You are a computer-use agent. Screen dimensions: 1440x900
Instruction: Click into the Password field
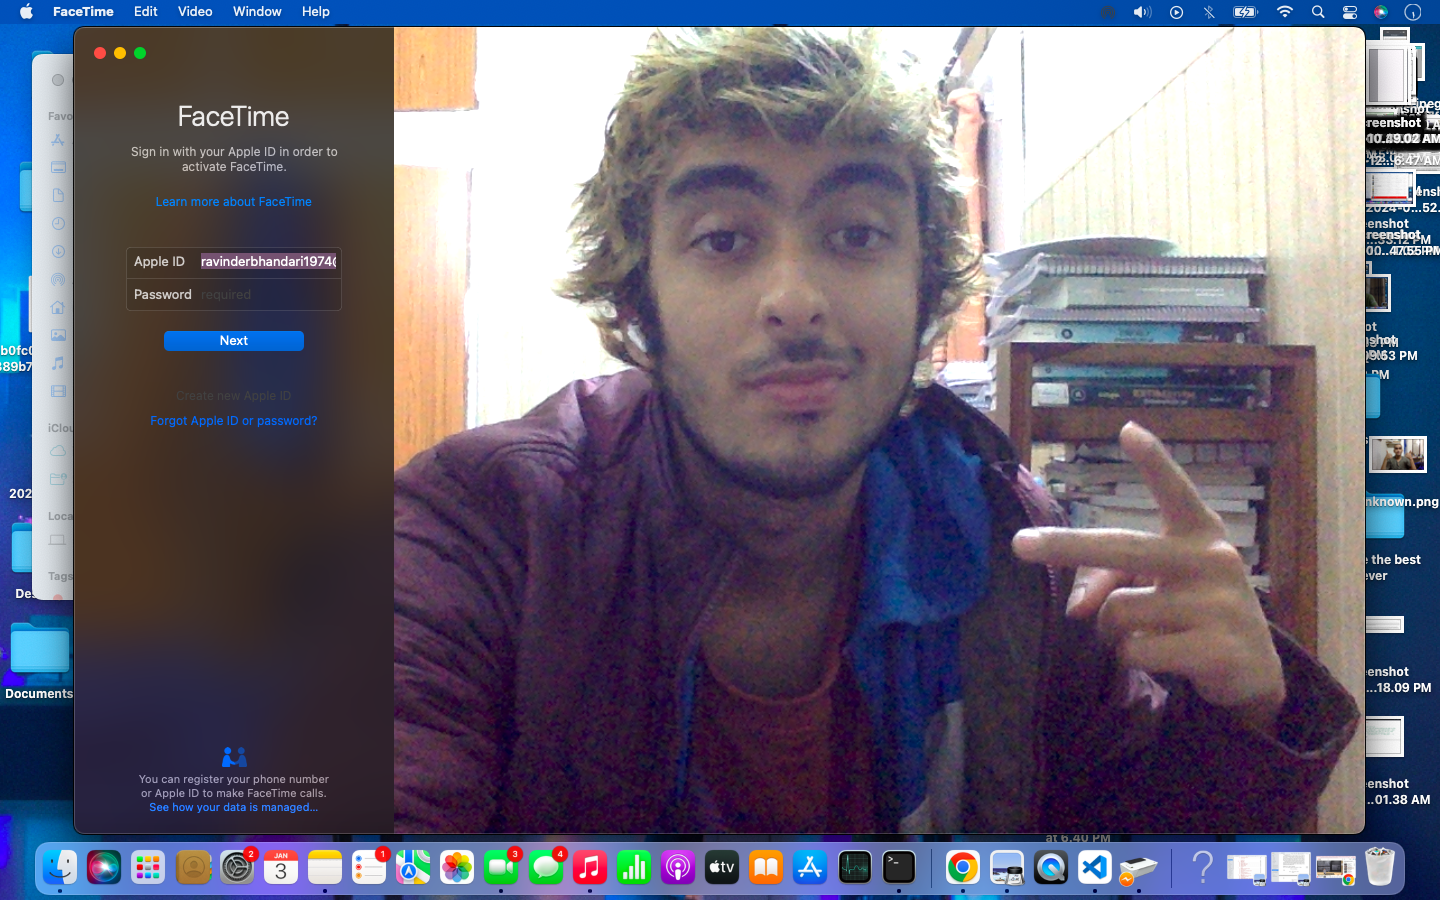pyautogui.click(x=268, y=295)
